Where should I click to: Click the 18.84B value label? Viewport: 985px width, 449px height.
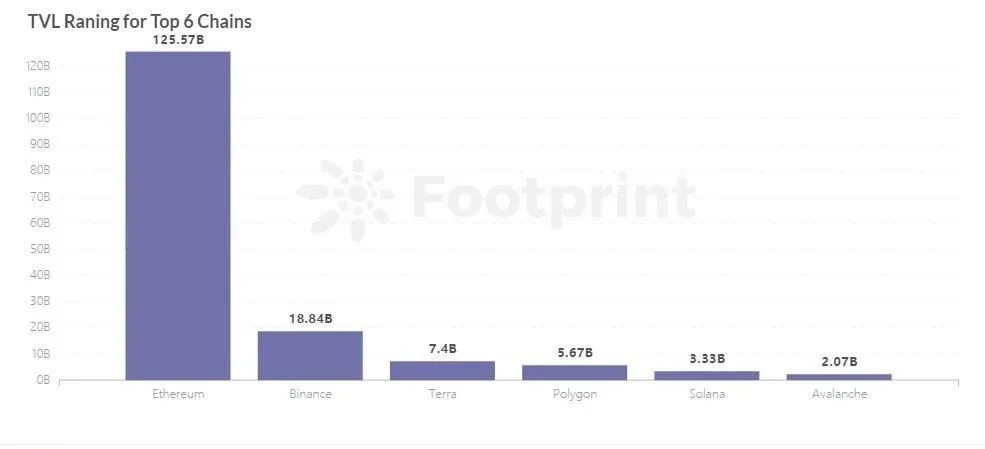pyautogui.click(x=310, y=319)
